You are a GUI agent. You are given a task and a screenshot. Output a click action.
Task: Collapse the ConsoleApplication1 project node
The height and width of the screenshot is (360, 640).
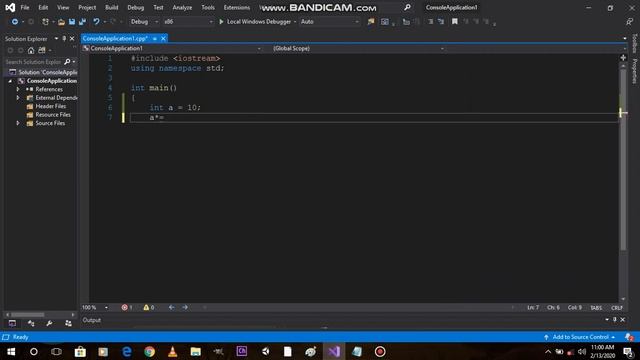[10, 81]
